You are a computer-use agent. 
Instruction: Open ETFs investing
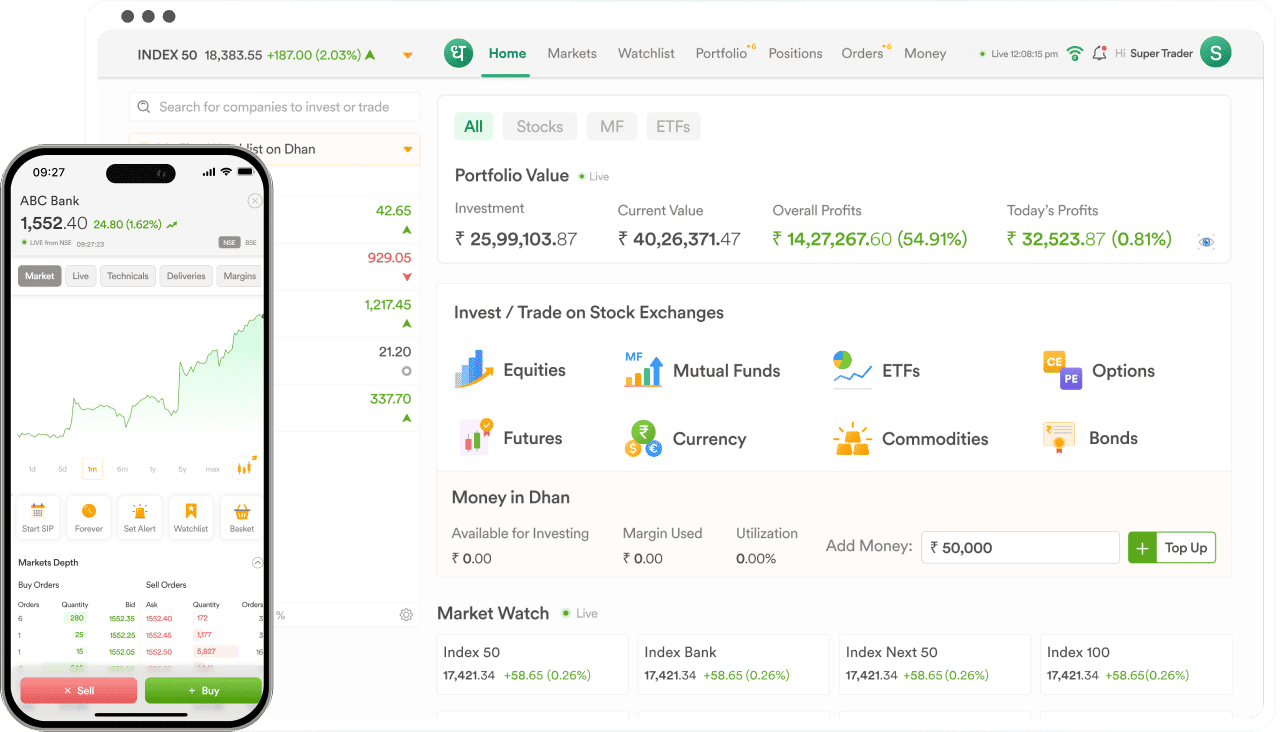click(x=876, y=370)
